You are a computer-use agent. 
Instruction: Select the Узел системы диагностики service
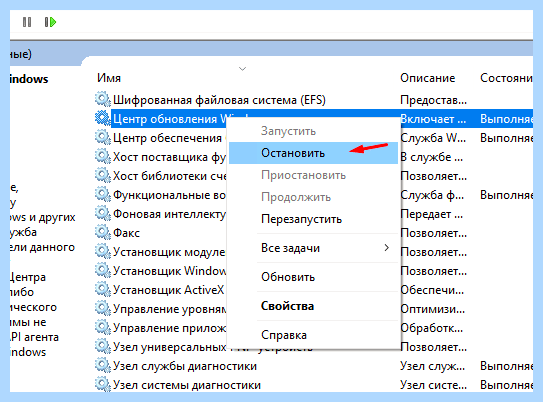pyautogui.click(x=187, y=385)
